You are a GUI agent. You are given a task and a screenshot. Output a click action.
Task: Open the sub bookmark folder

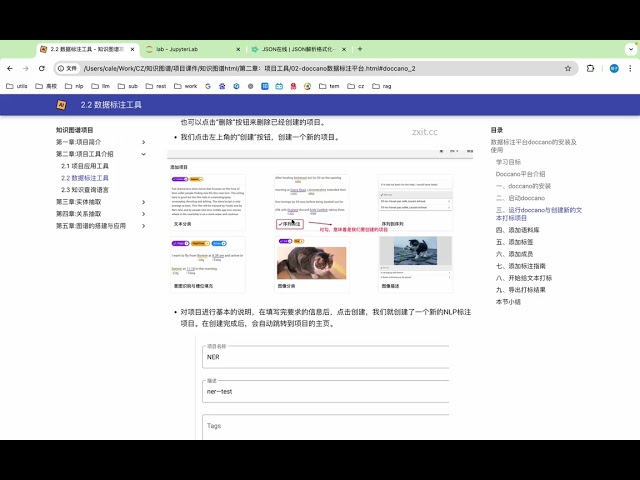[128, 86]
